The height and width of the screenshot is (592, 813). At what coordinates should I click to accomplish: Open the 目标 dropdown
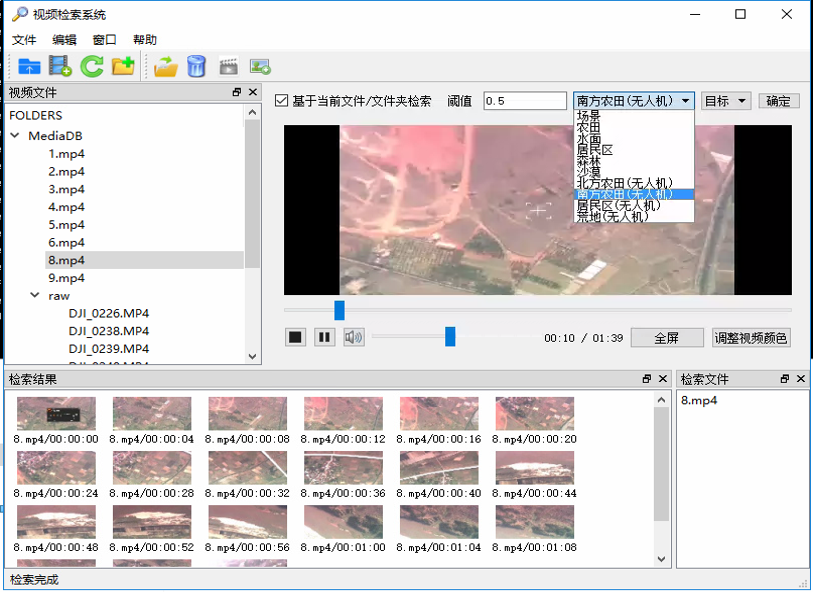click(x=726, y=101)
